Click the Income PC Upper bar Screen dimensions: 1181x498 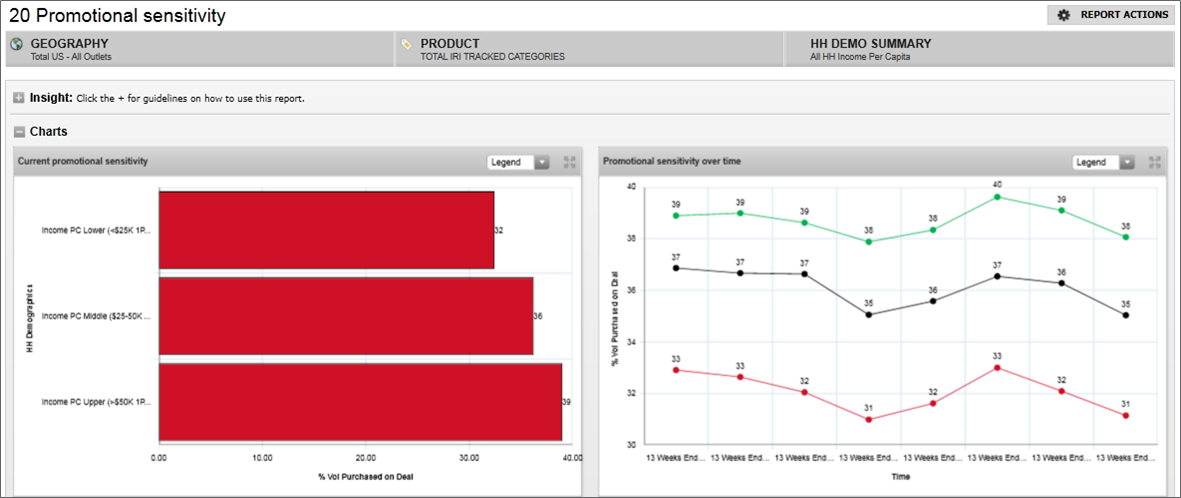(x=360, y=402)
